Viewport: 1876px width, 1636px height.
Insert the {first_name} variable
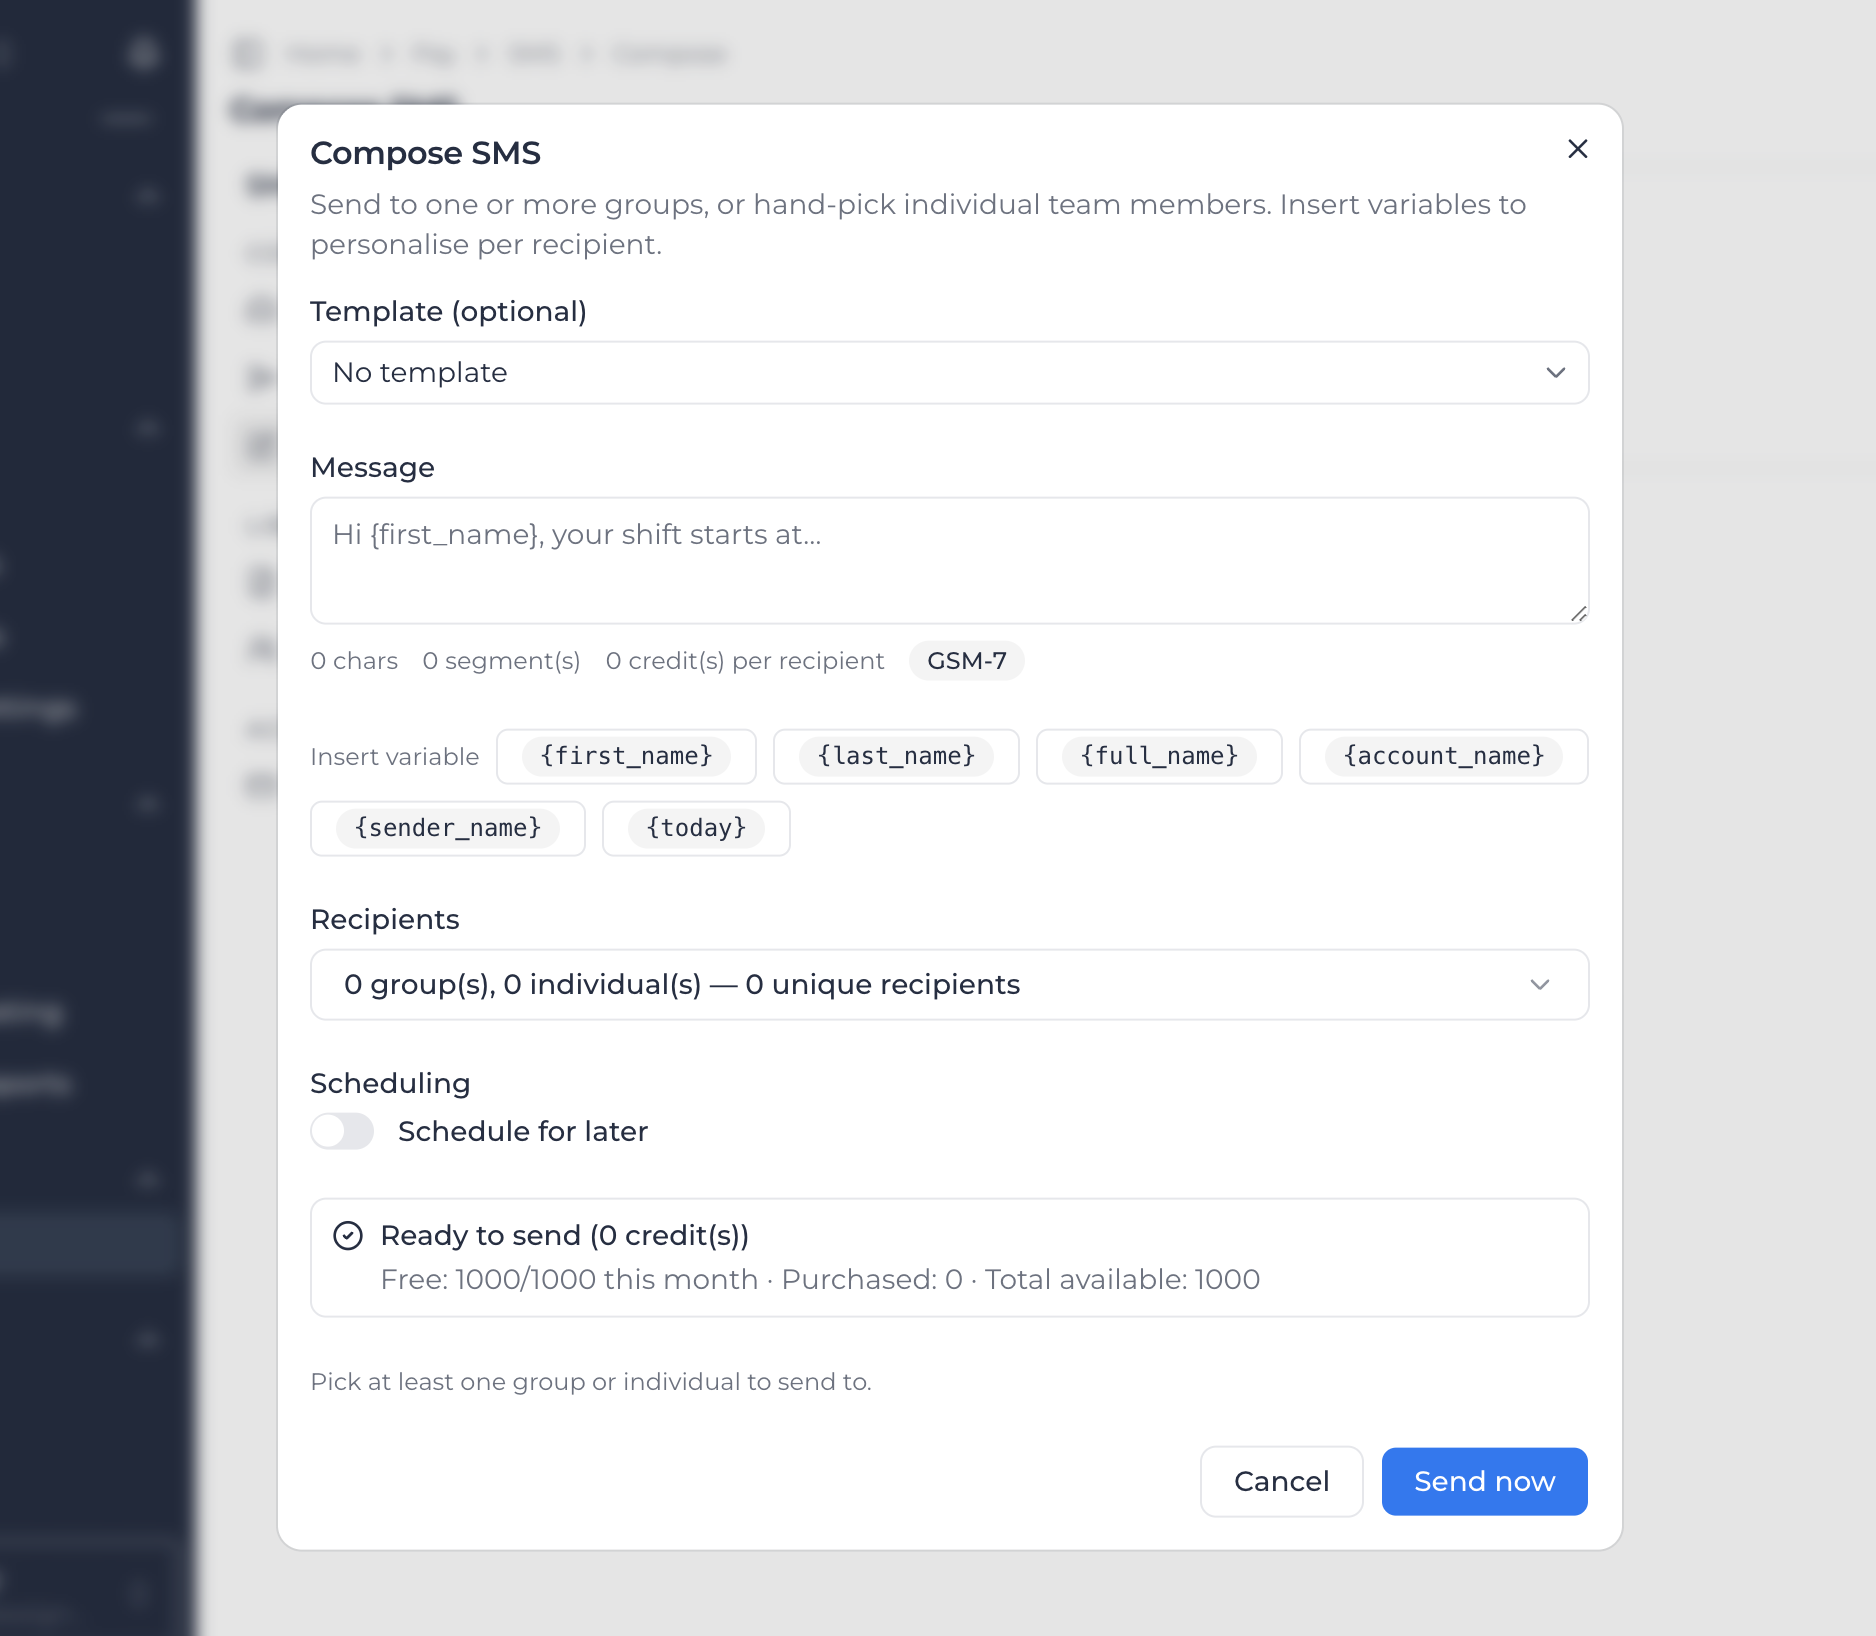[626, 756]
